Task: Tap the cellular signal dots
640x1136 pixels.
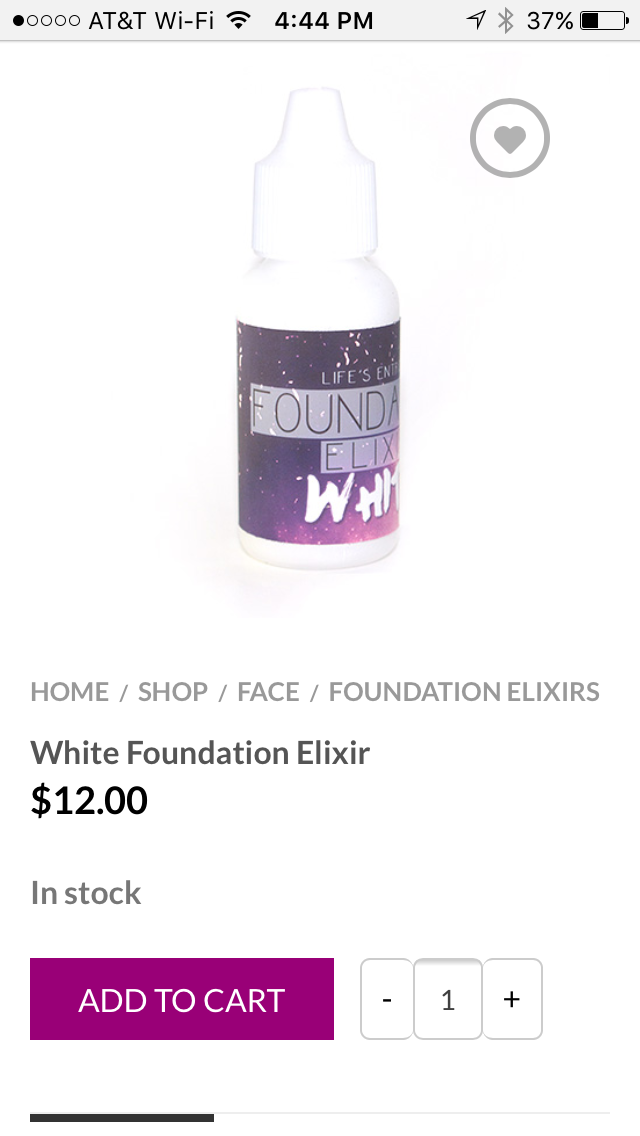Action: click(46, 20)
